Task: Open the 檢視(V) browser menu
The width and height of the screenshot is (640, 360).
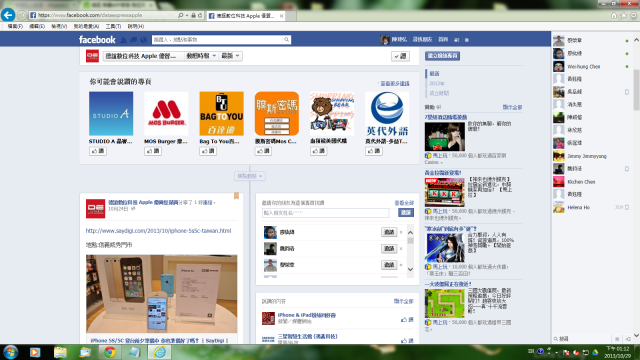Action: 59,26
